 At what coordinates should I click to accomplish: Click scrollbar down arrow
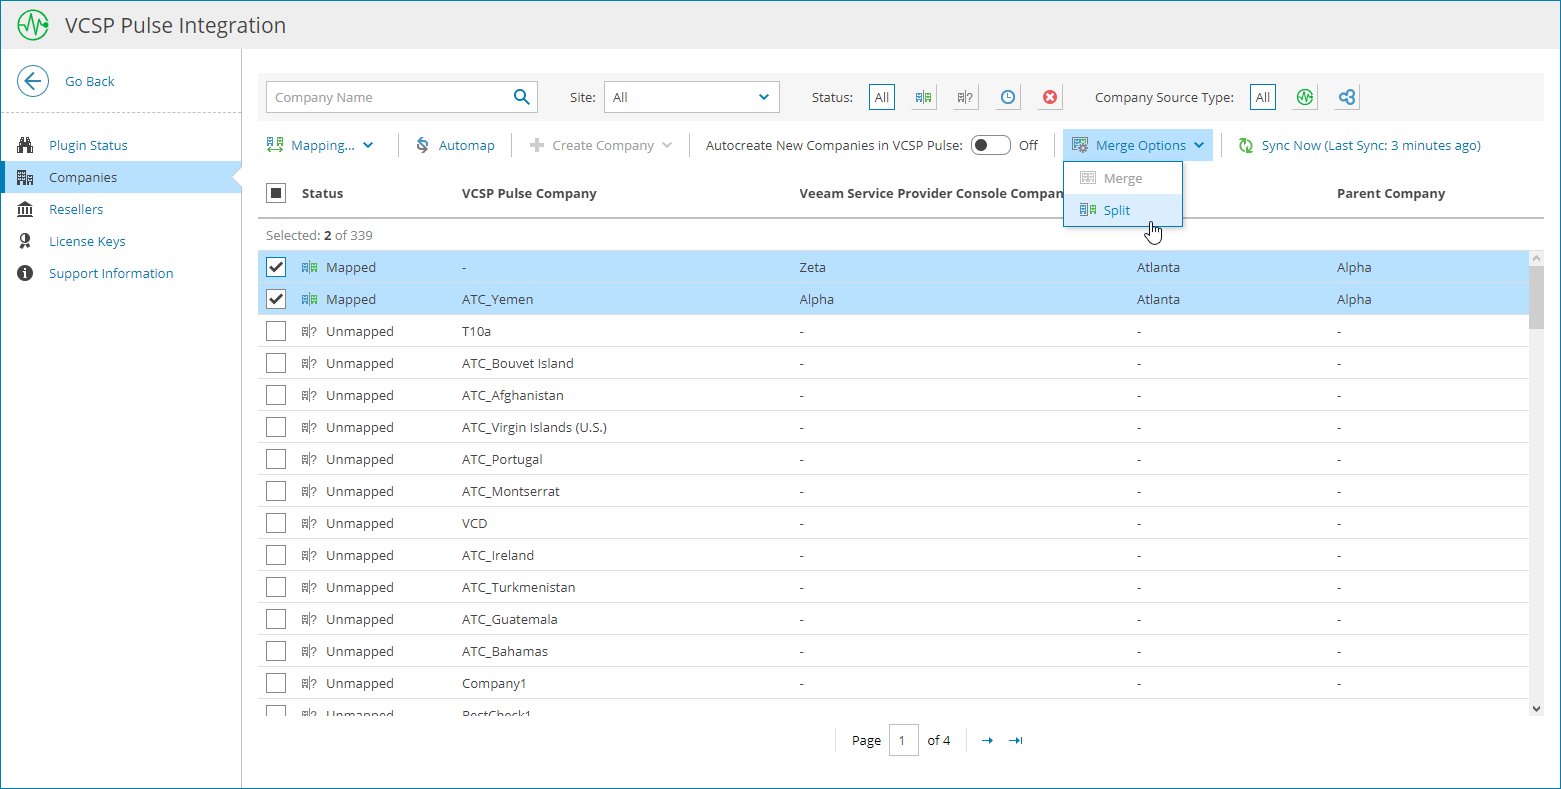pyautogui.click(x=1537, y=708)
